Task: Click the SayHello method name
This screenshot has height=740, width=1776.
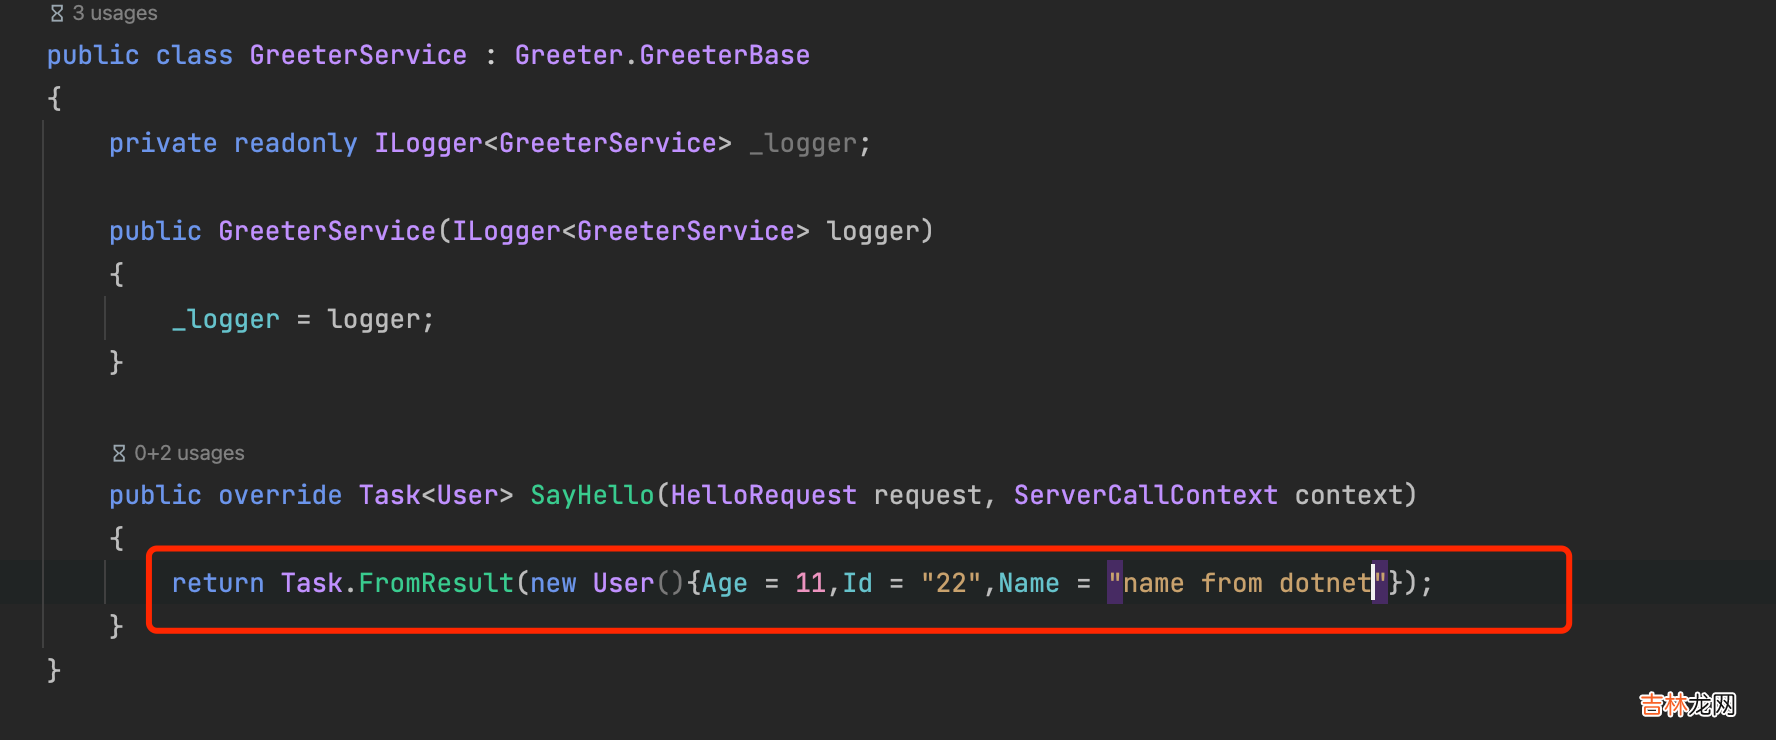Action: click(x=592, y=495)
